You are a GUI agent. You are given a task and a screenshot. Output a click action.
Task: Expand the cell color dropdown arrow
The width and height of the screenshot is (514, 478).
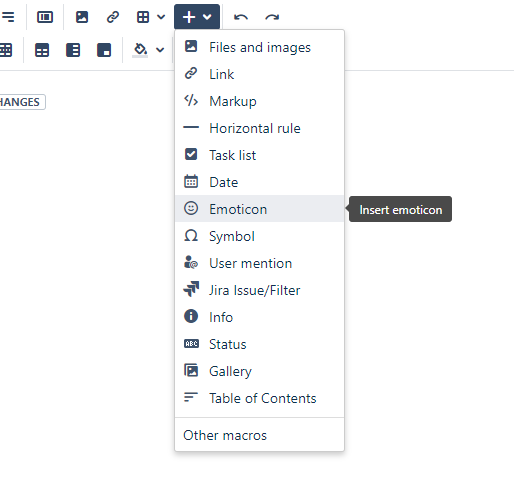tap(160, 50)
